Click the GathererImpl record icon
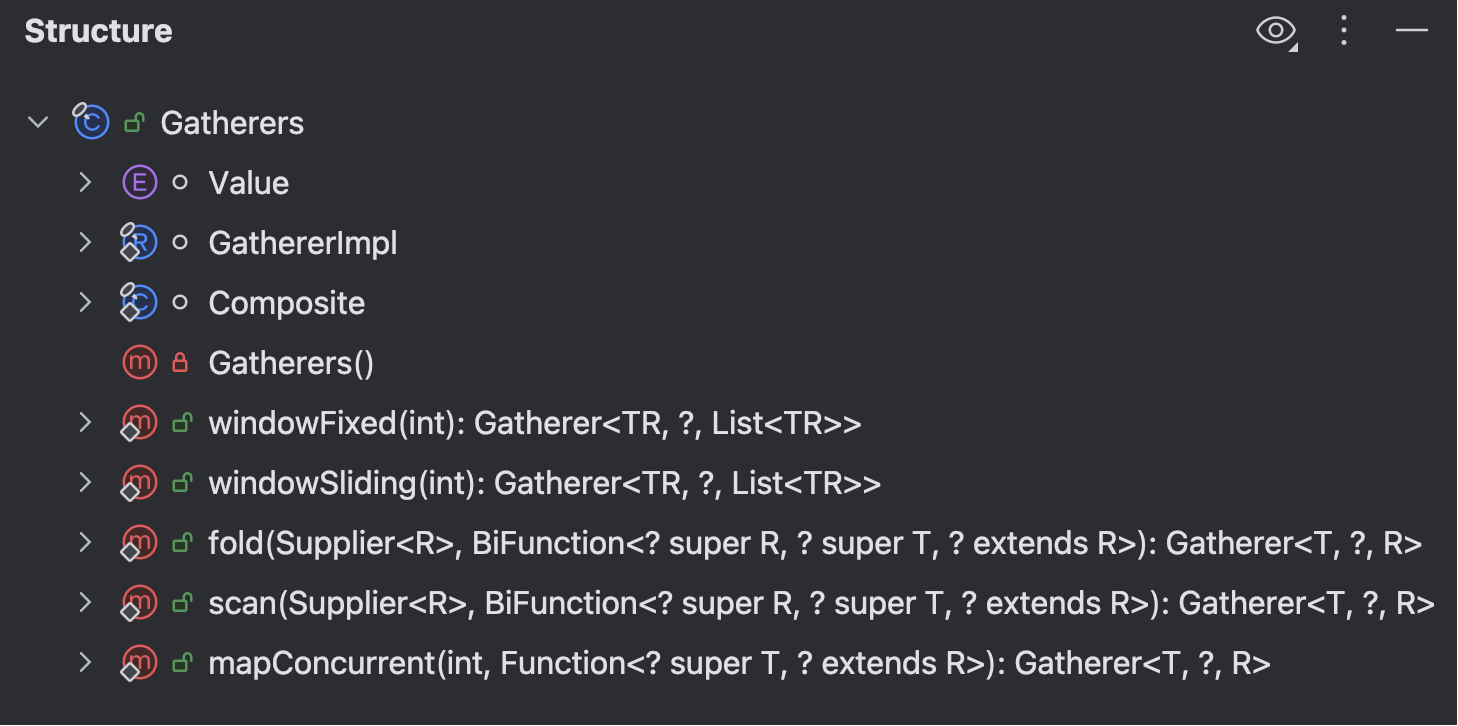The image size is (1458, 726). (x=139, y=243)
